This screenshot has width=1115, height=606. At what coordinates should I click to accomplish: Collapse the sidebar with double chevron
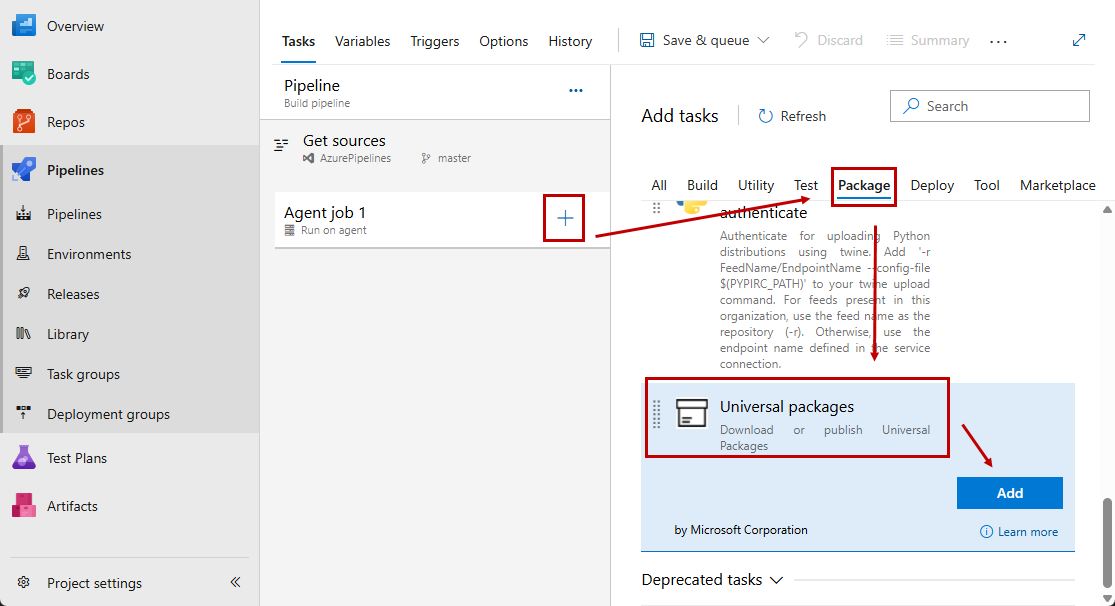click(235, 582)
